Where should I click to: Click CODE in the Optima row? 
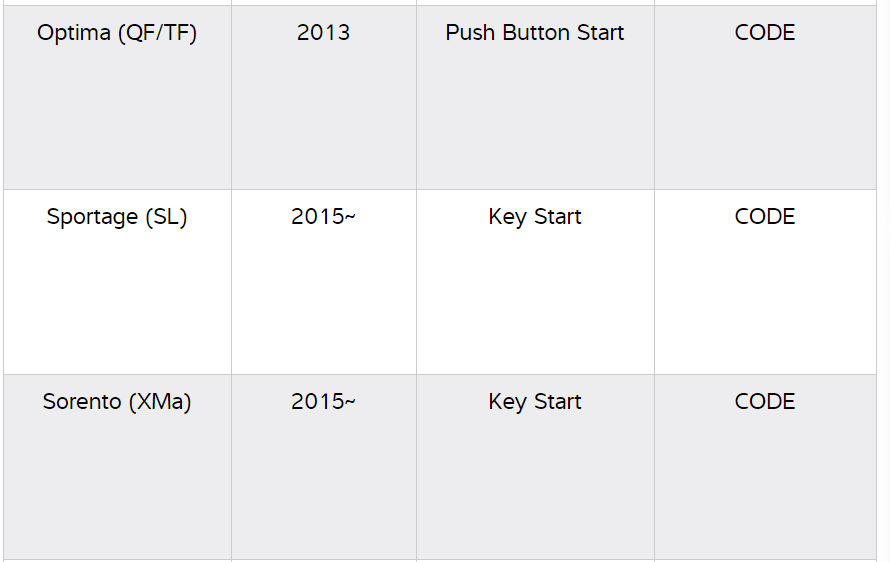click(765, 33)
